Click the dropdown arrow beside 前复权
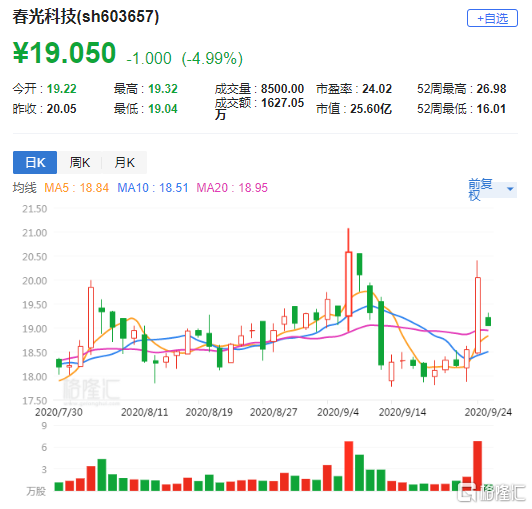Image resolution: width=532 pixels, height=509 pixels. point(510,189)
